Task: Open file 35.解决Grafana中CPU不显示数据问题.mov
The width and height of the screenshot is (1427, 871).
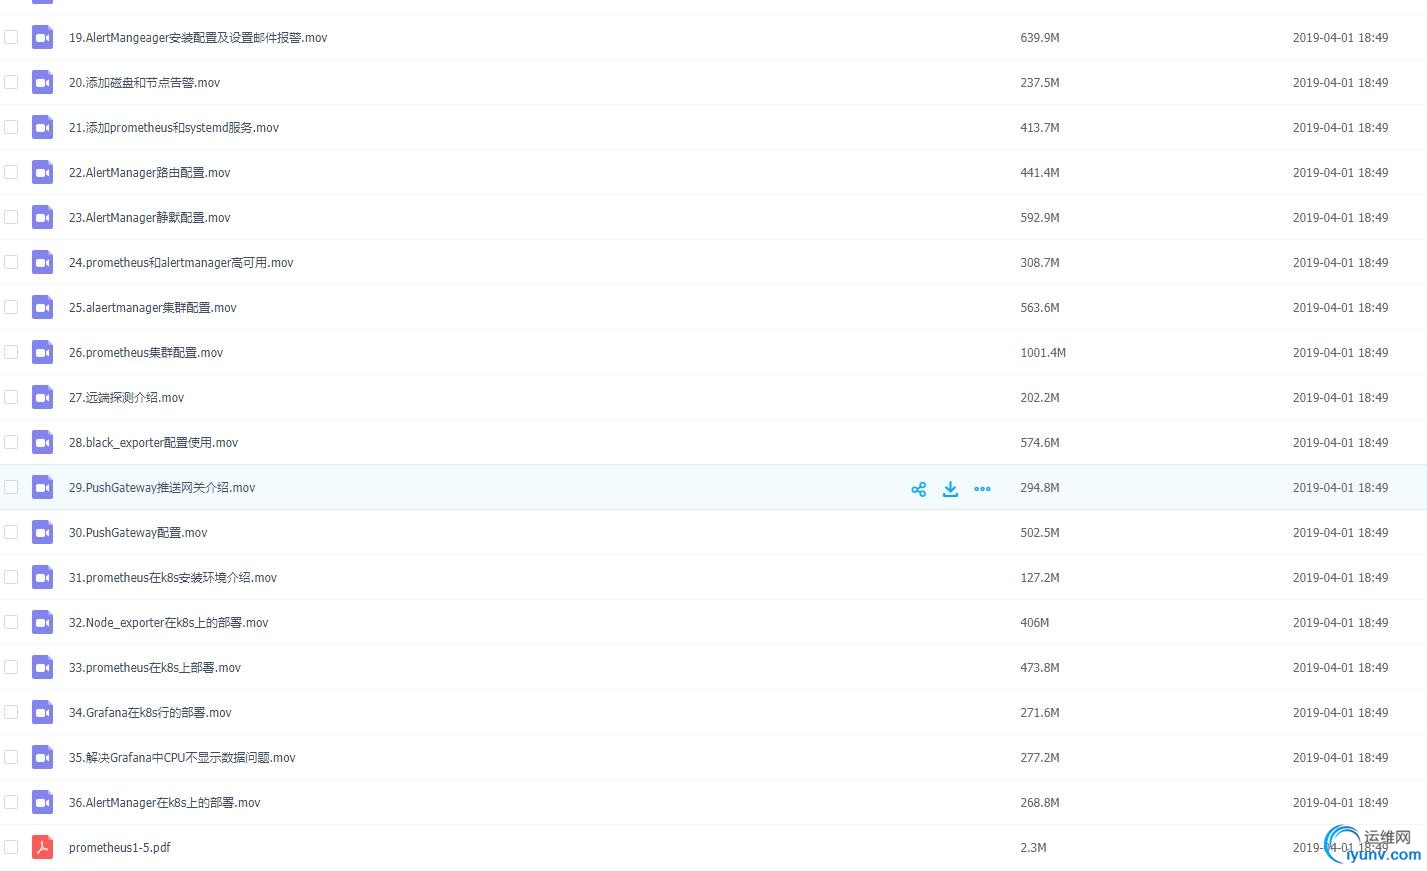Action: [x=182, y=758]
